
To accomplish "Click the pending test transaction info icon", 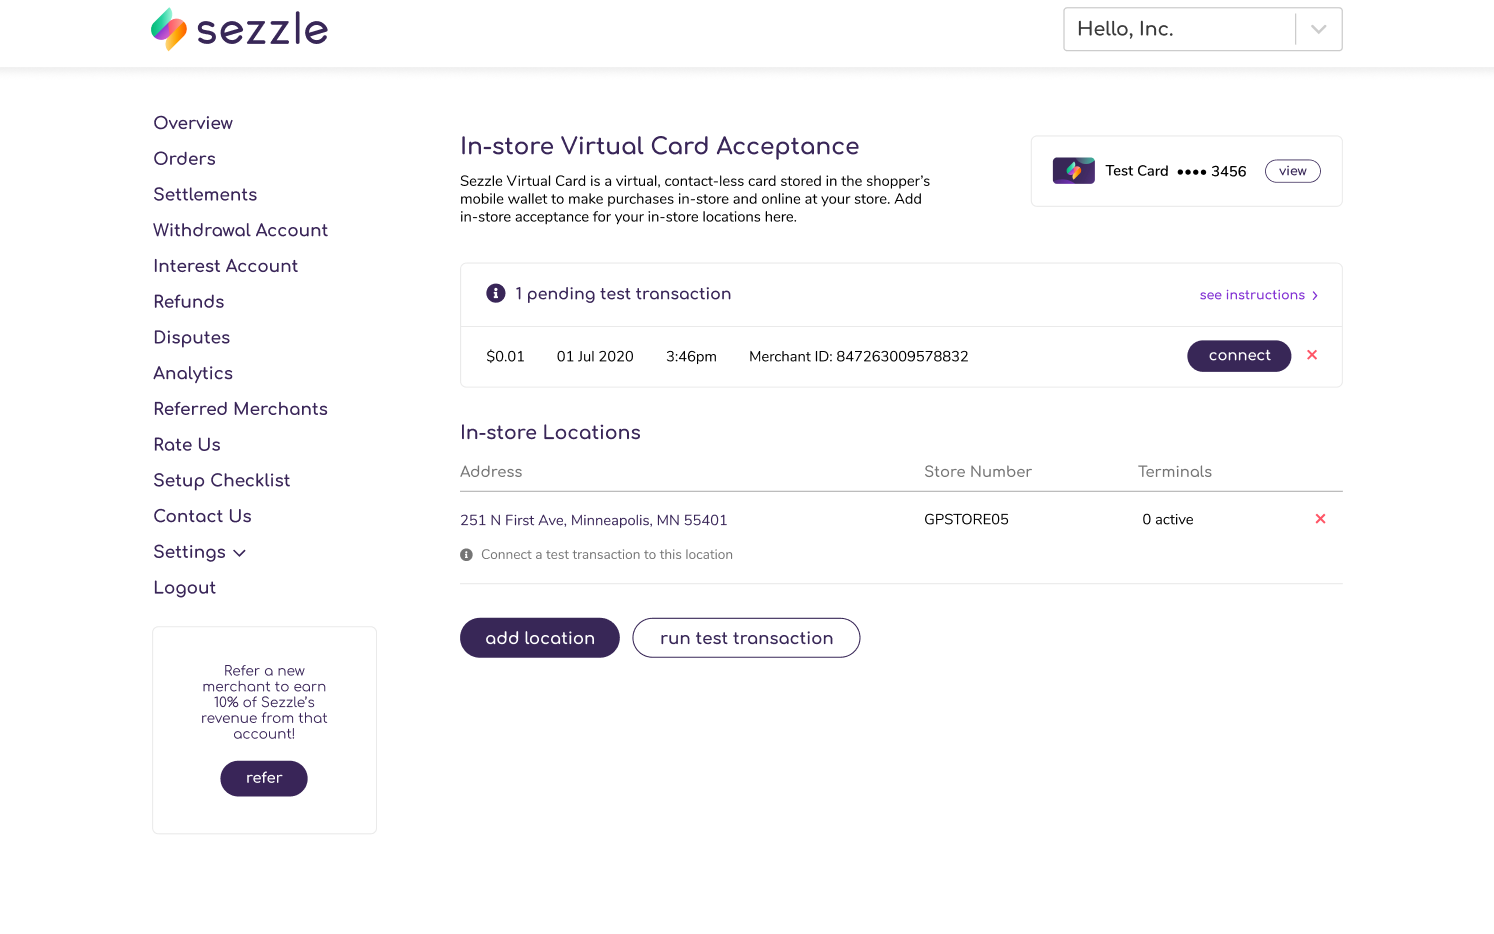I will (495, 293).
